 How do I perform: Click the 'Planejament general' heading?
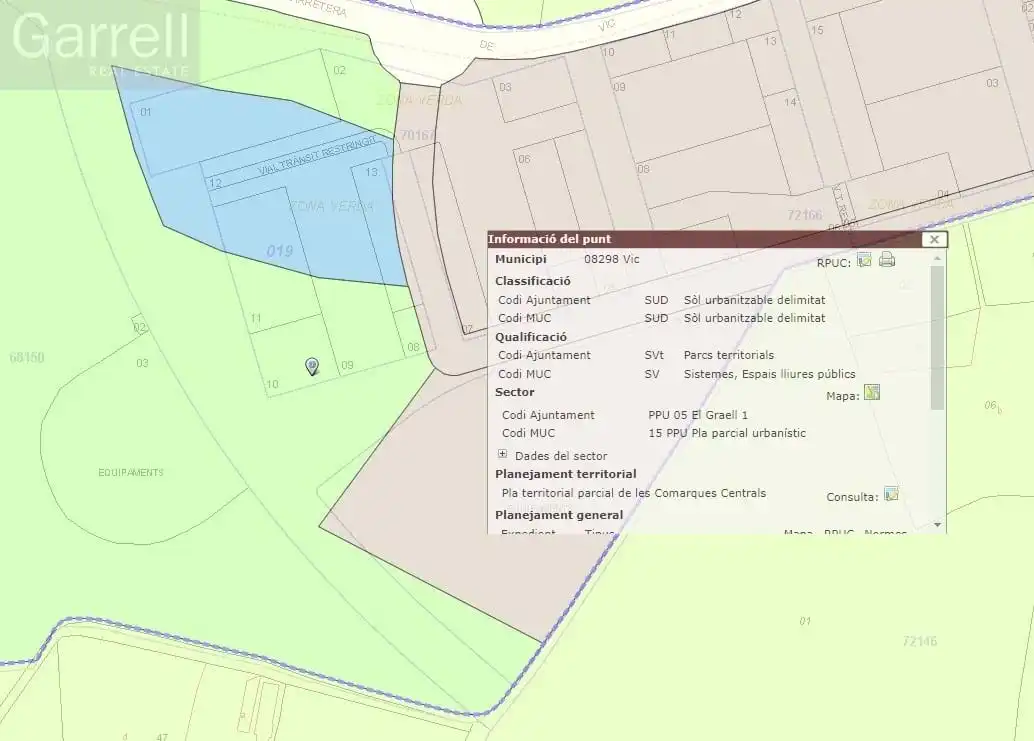pos(559,516)
